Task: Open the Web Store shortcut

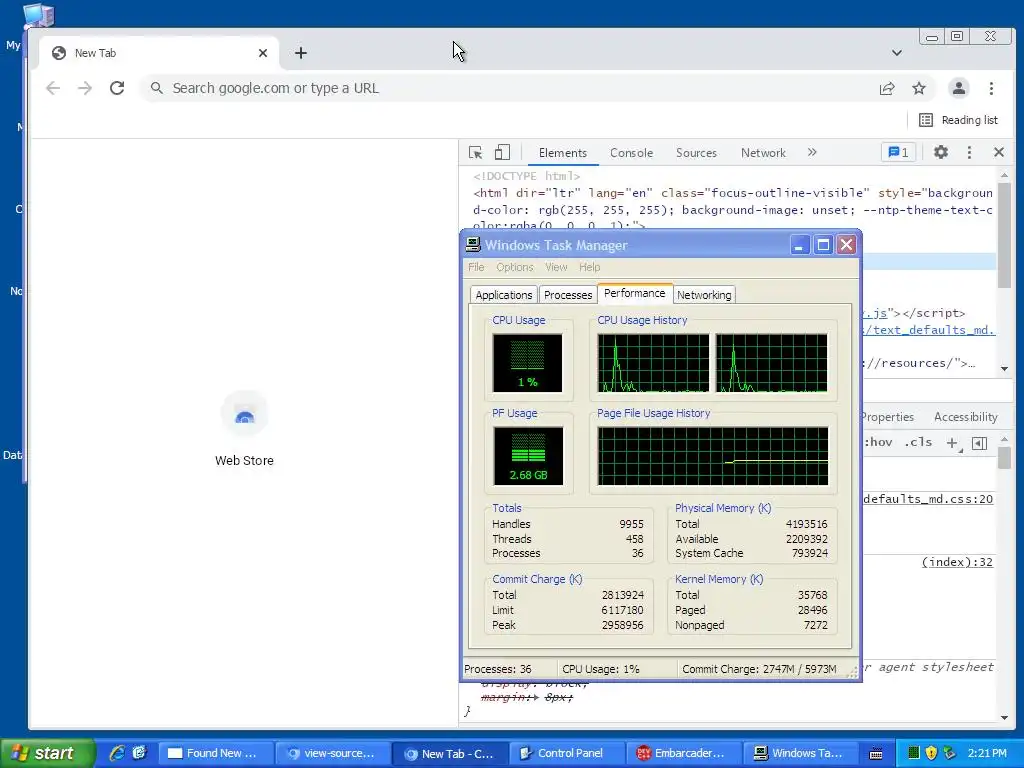Action: [244, 428]
